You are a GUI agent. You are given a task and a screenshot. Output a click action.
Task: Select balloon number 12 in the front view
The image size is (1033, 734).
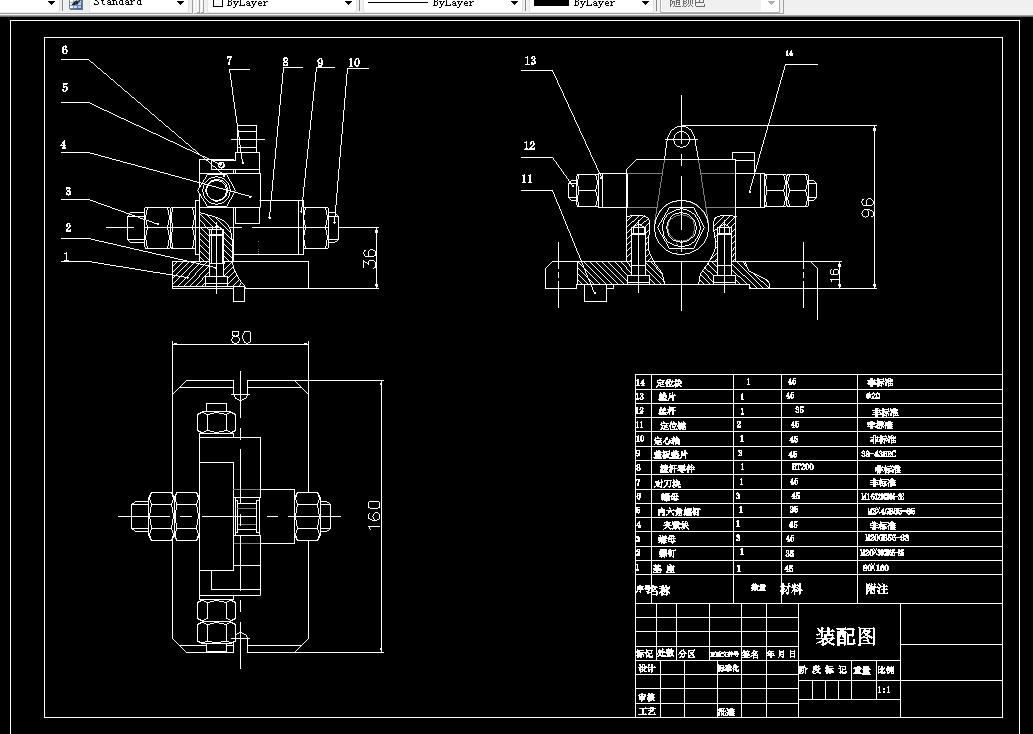(530, 146)
